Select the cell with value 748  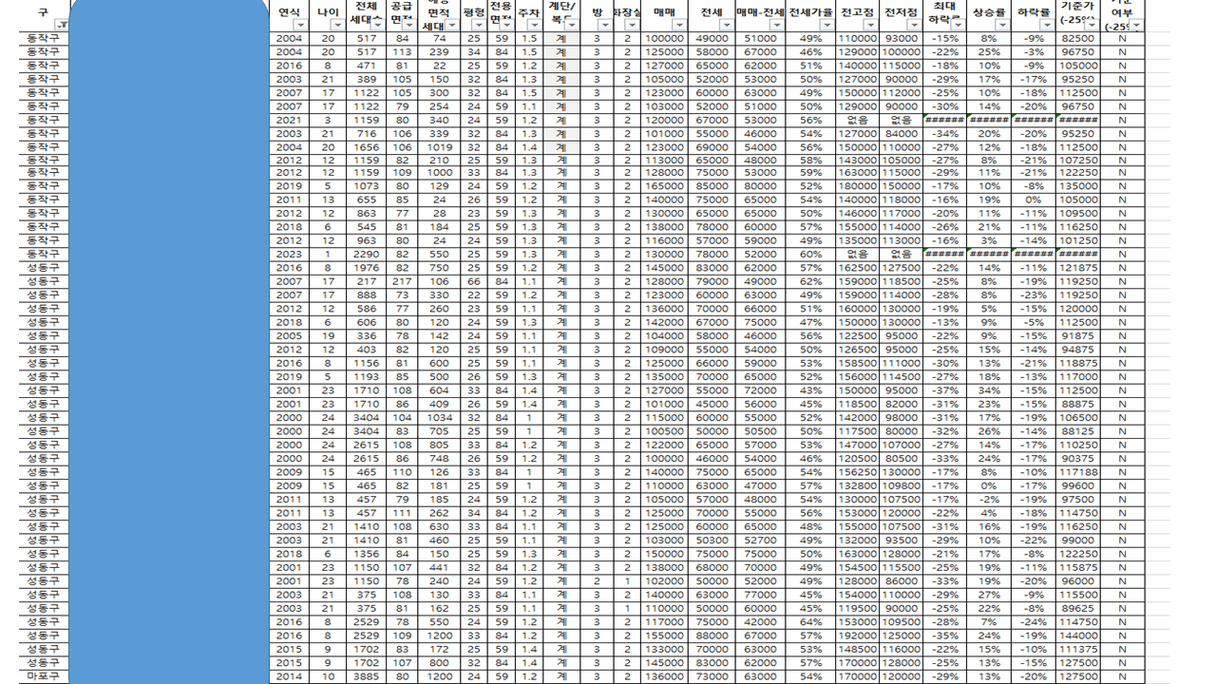tap(438, 459)
